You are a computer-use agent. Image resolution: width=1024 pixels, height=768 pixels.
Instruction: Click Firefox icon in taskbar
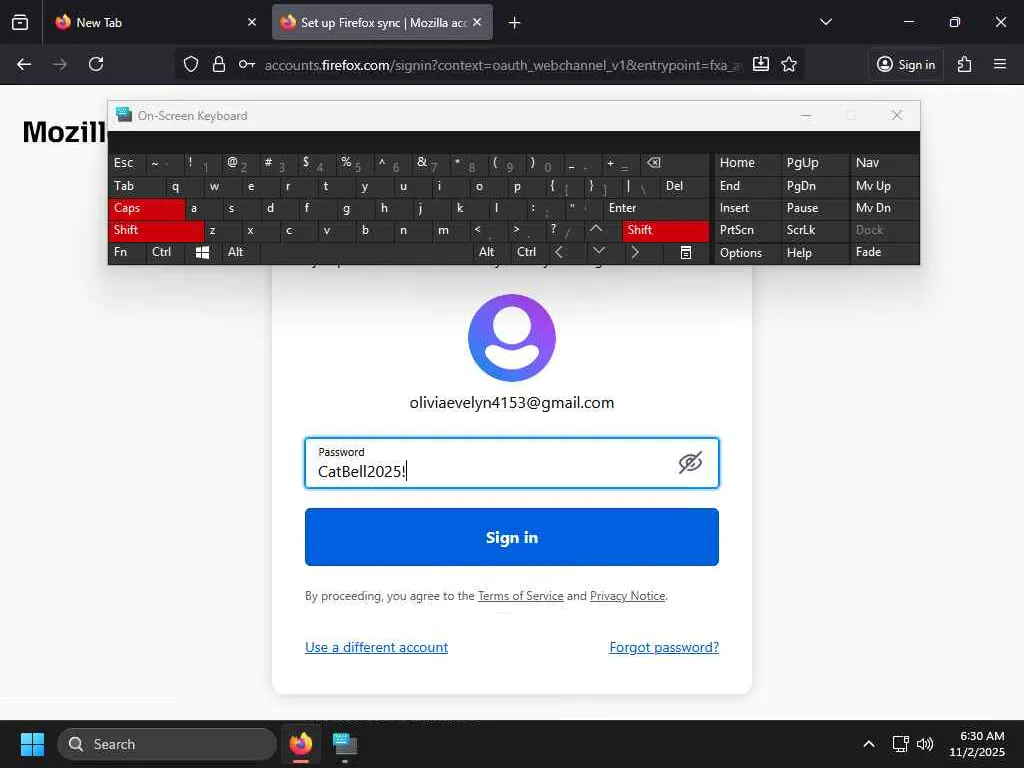coord(301,744)
